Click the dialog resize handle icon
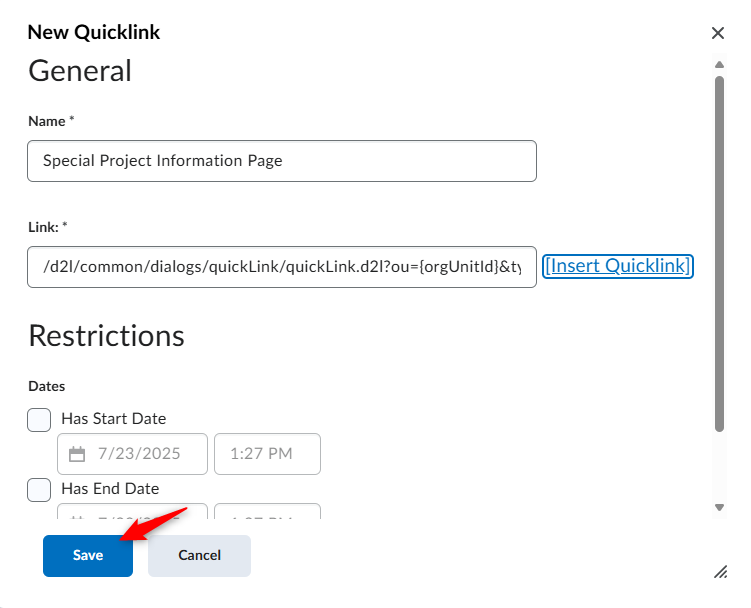Screen dimensions: 751x608 pyautogui.click(x=720, y=572)
